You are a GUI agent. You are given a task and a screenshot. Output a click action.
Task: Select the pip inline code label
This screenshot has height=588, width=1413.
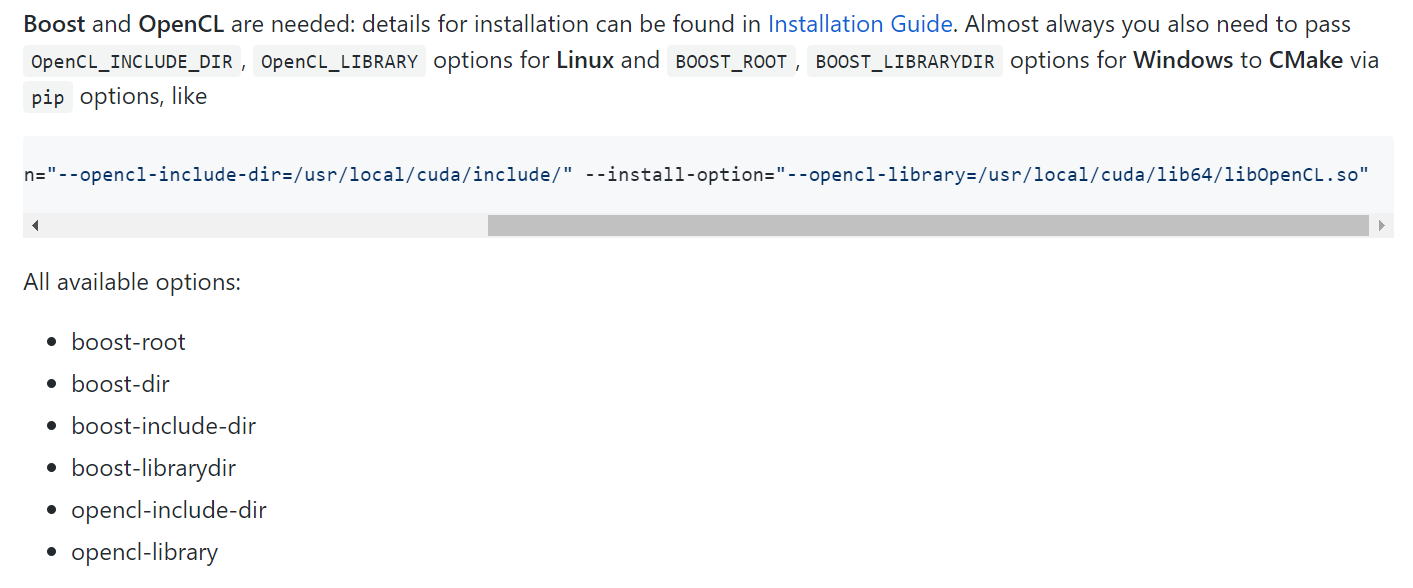47,97
